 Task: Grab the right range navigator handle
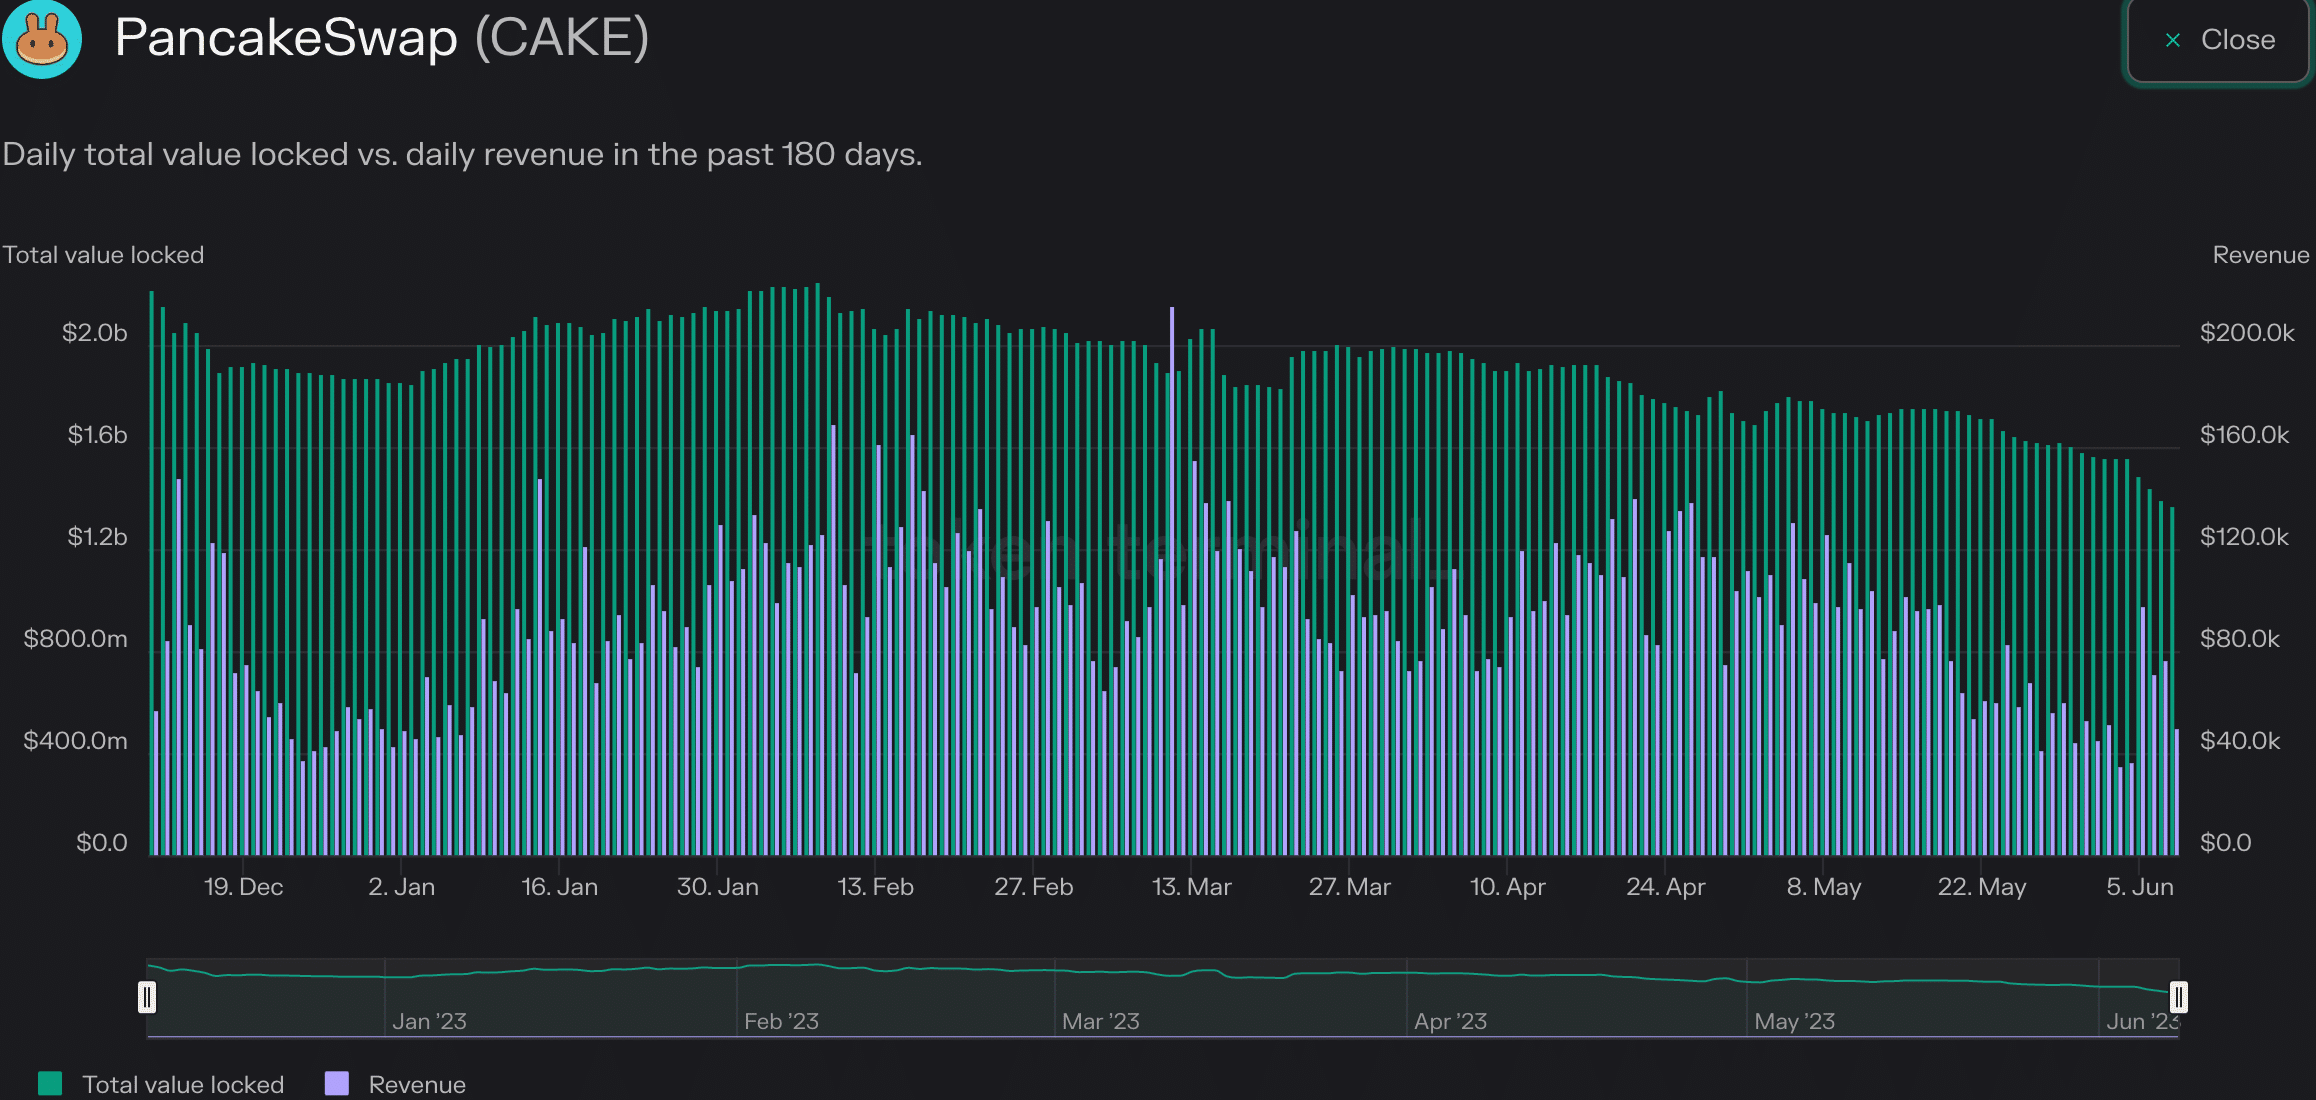coord(2179,997)
